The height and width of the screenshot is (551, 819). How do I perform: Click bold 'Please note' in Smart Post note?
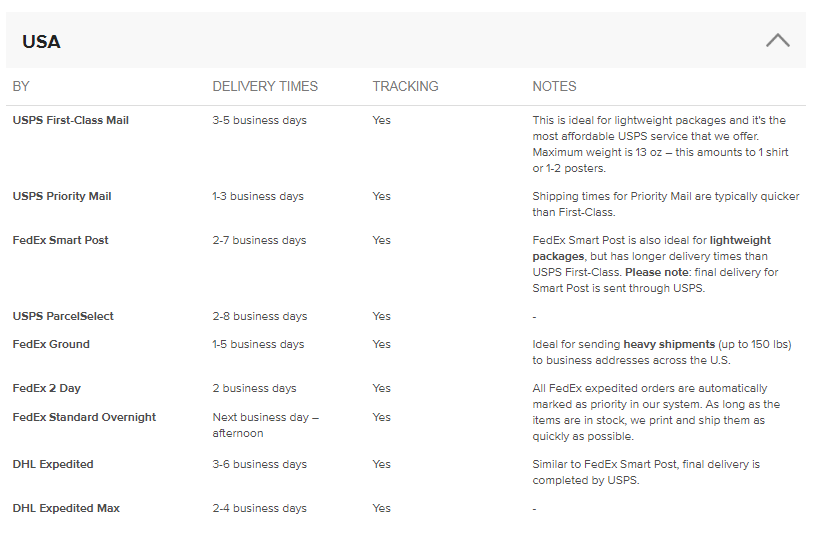(657, 272)
